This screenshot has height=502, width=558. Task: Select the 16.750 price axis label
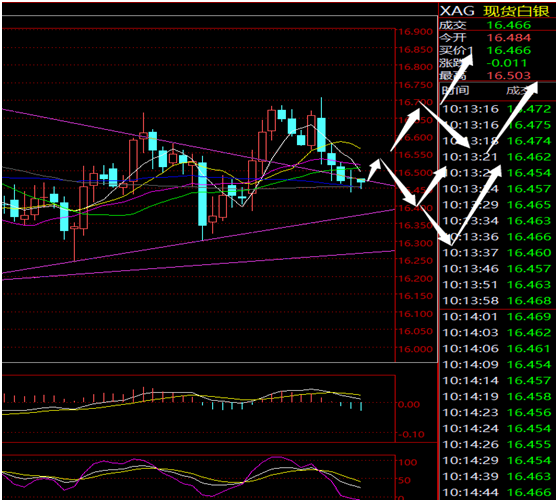pyautogui.click(x=415, y=85)
